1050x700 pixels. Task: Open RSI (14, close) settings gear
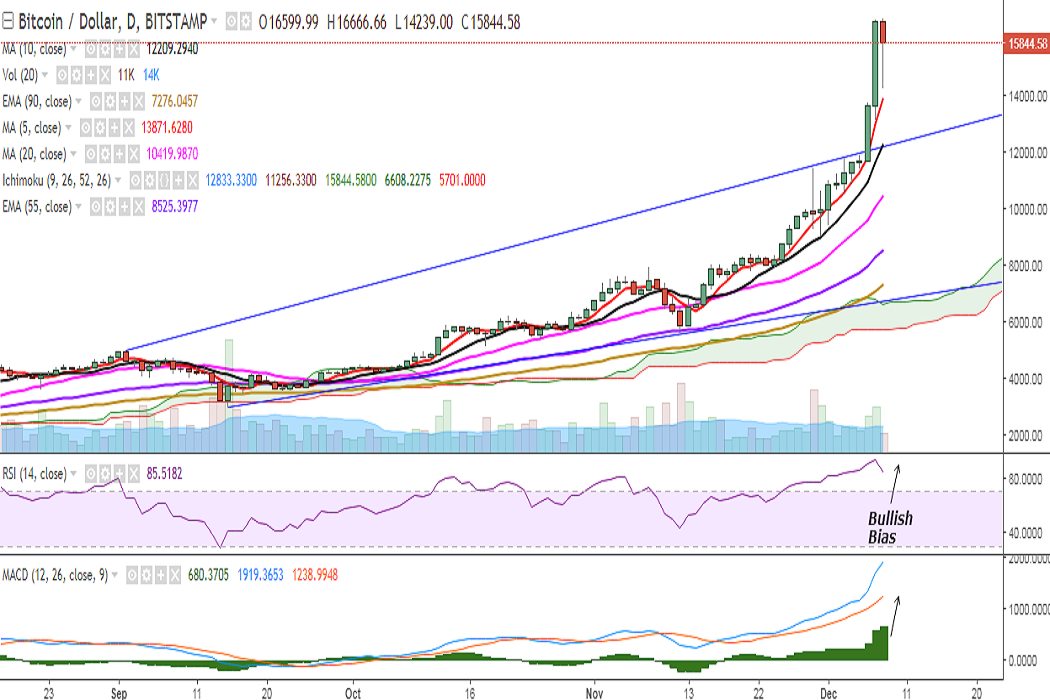pyautogui.click(x=105, y=474)
